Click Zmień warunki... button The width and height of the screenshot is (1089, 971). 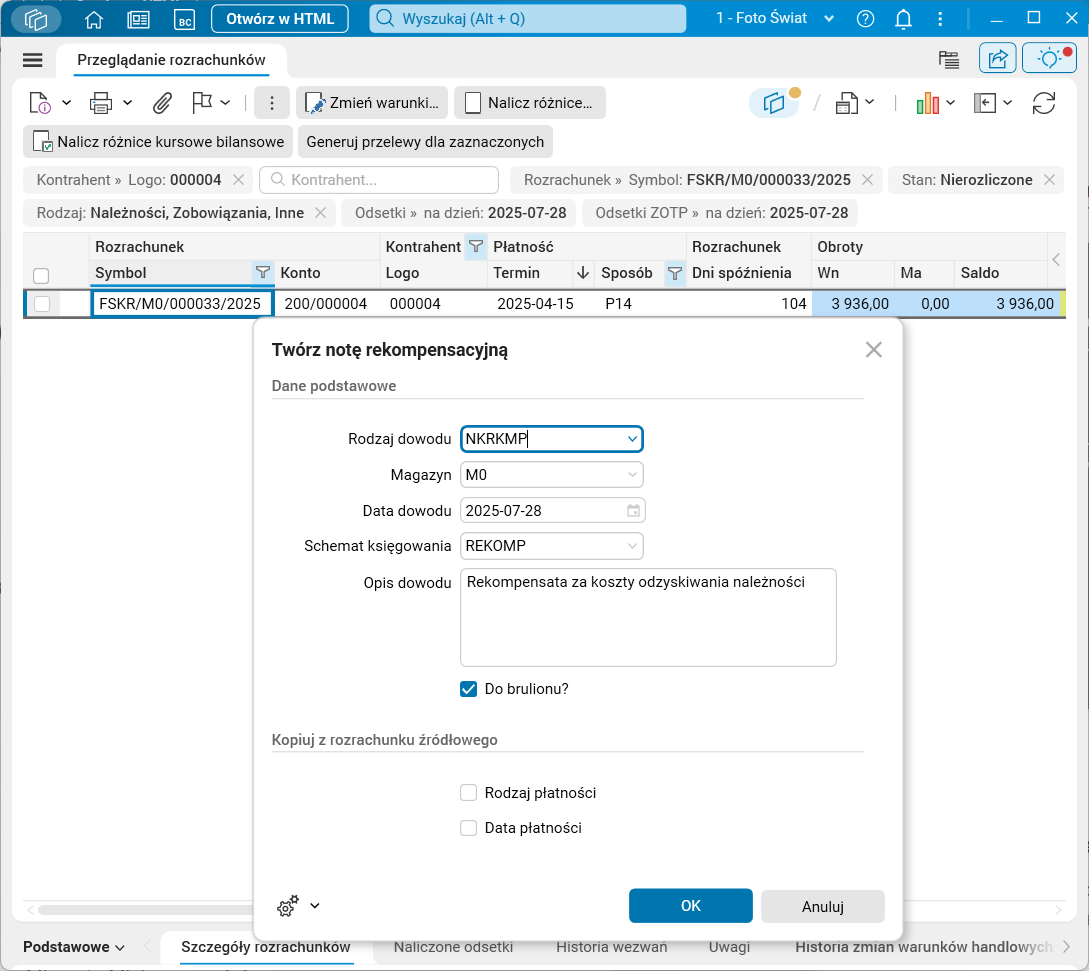(371, 103)
